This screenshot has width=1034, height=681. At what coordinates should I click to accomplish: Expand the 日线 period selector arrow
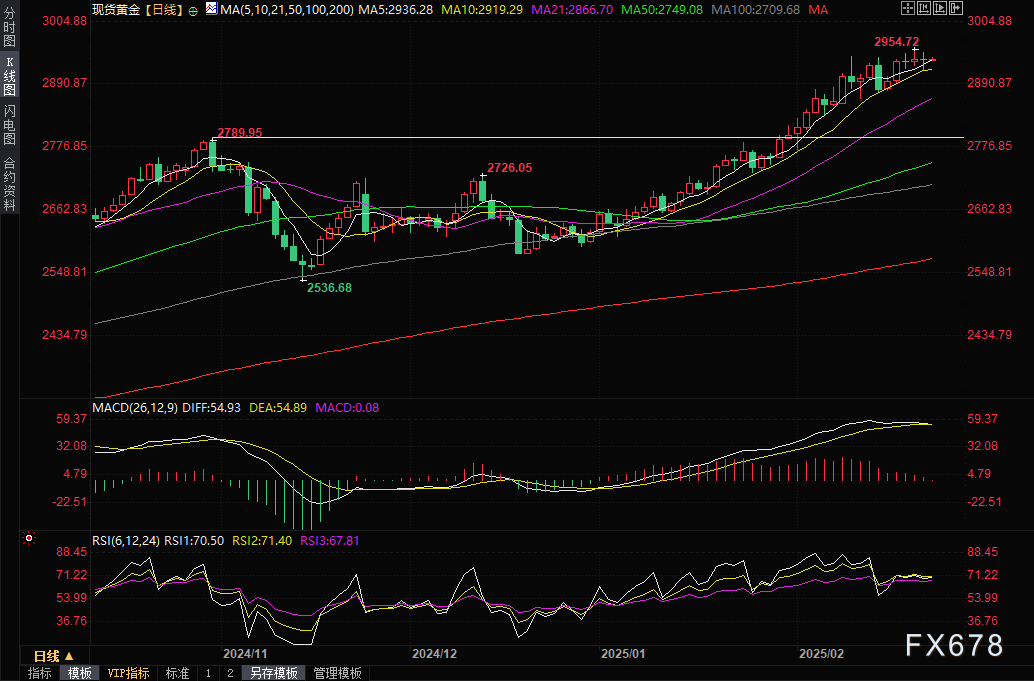point(69,657)
